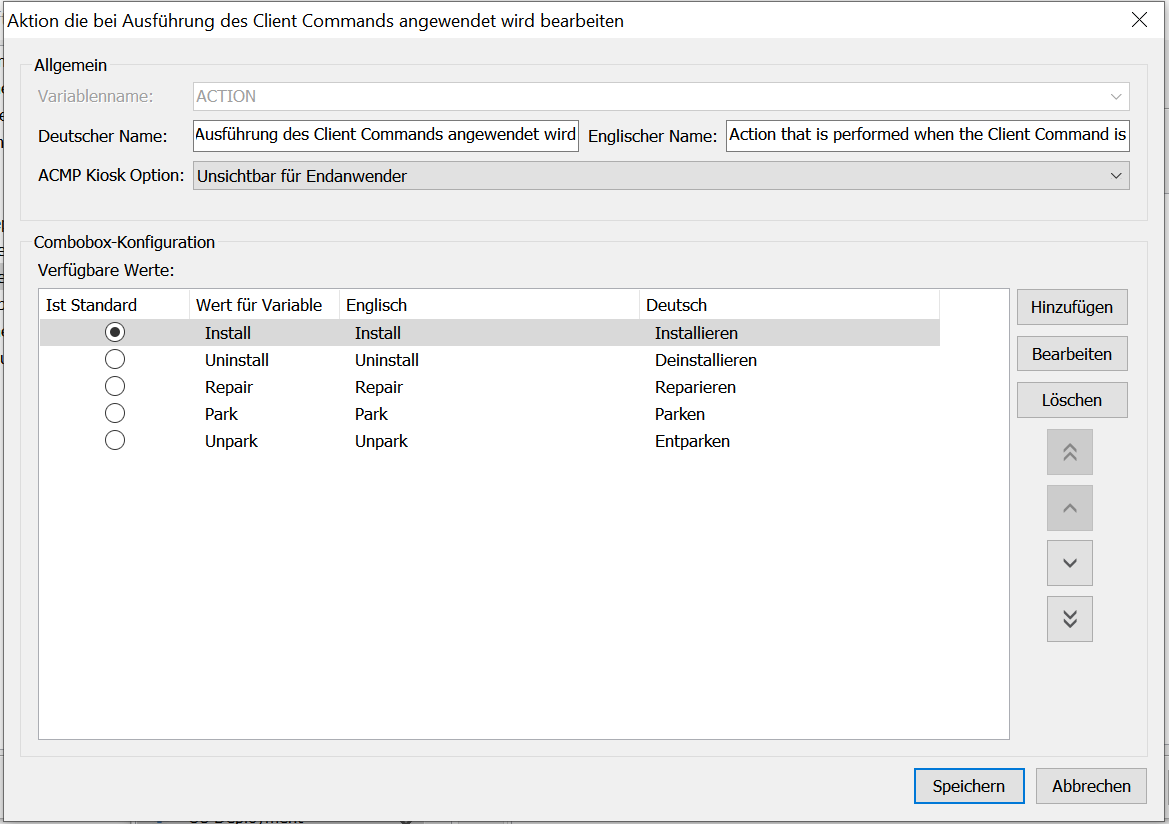Select the Entparken row in the list

pos(692,441)
